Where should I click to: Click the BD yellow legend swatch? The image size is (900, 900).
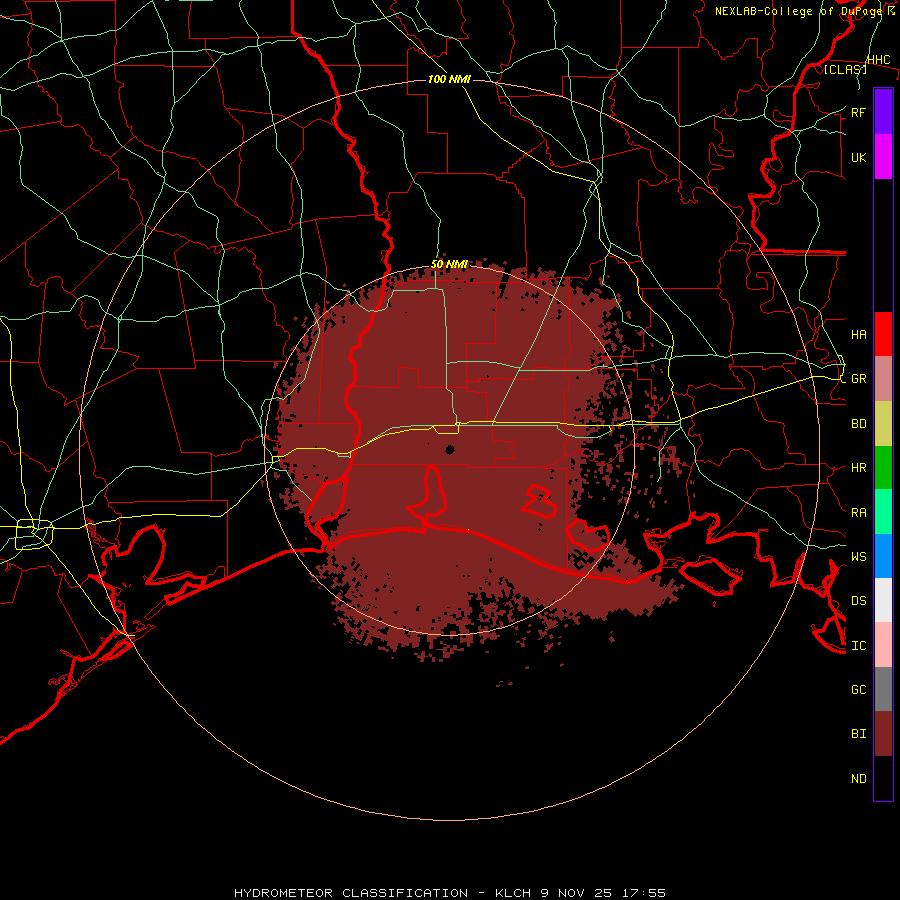click(883, 424)
